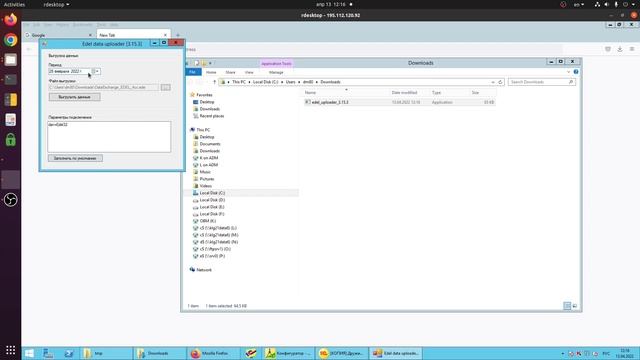Click the connection parameters text area
The image size is (640, 360).
(x=109, y=137)
